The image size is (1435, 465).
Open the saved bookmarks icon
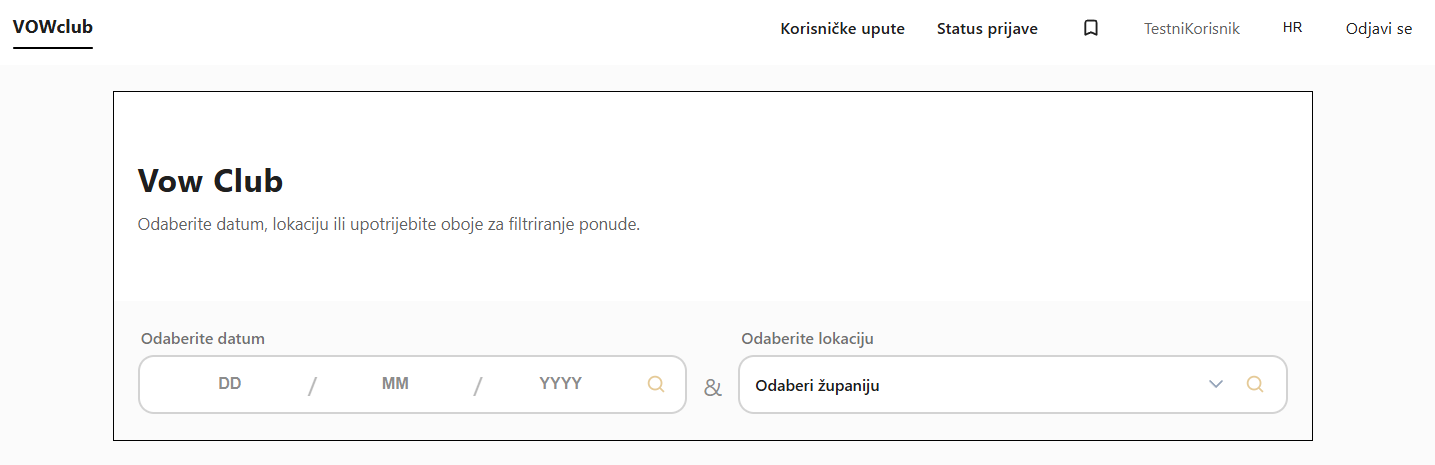tap(1091, 29)
